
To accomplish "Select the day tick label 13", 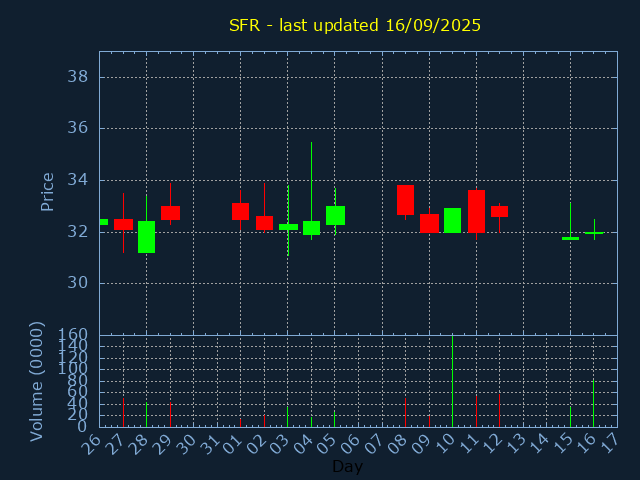I will [516, 444].
